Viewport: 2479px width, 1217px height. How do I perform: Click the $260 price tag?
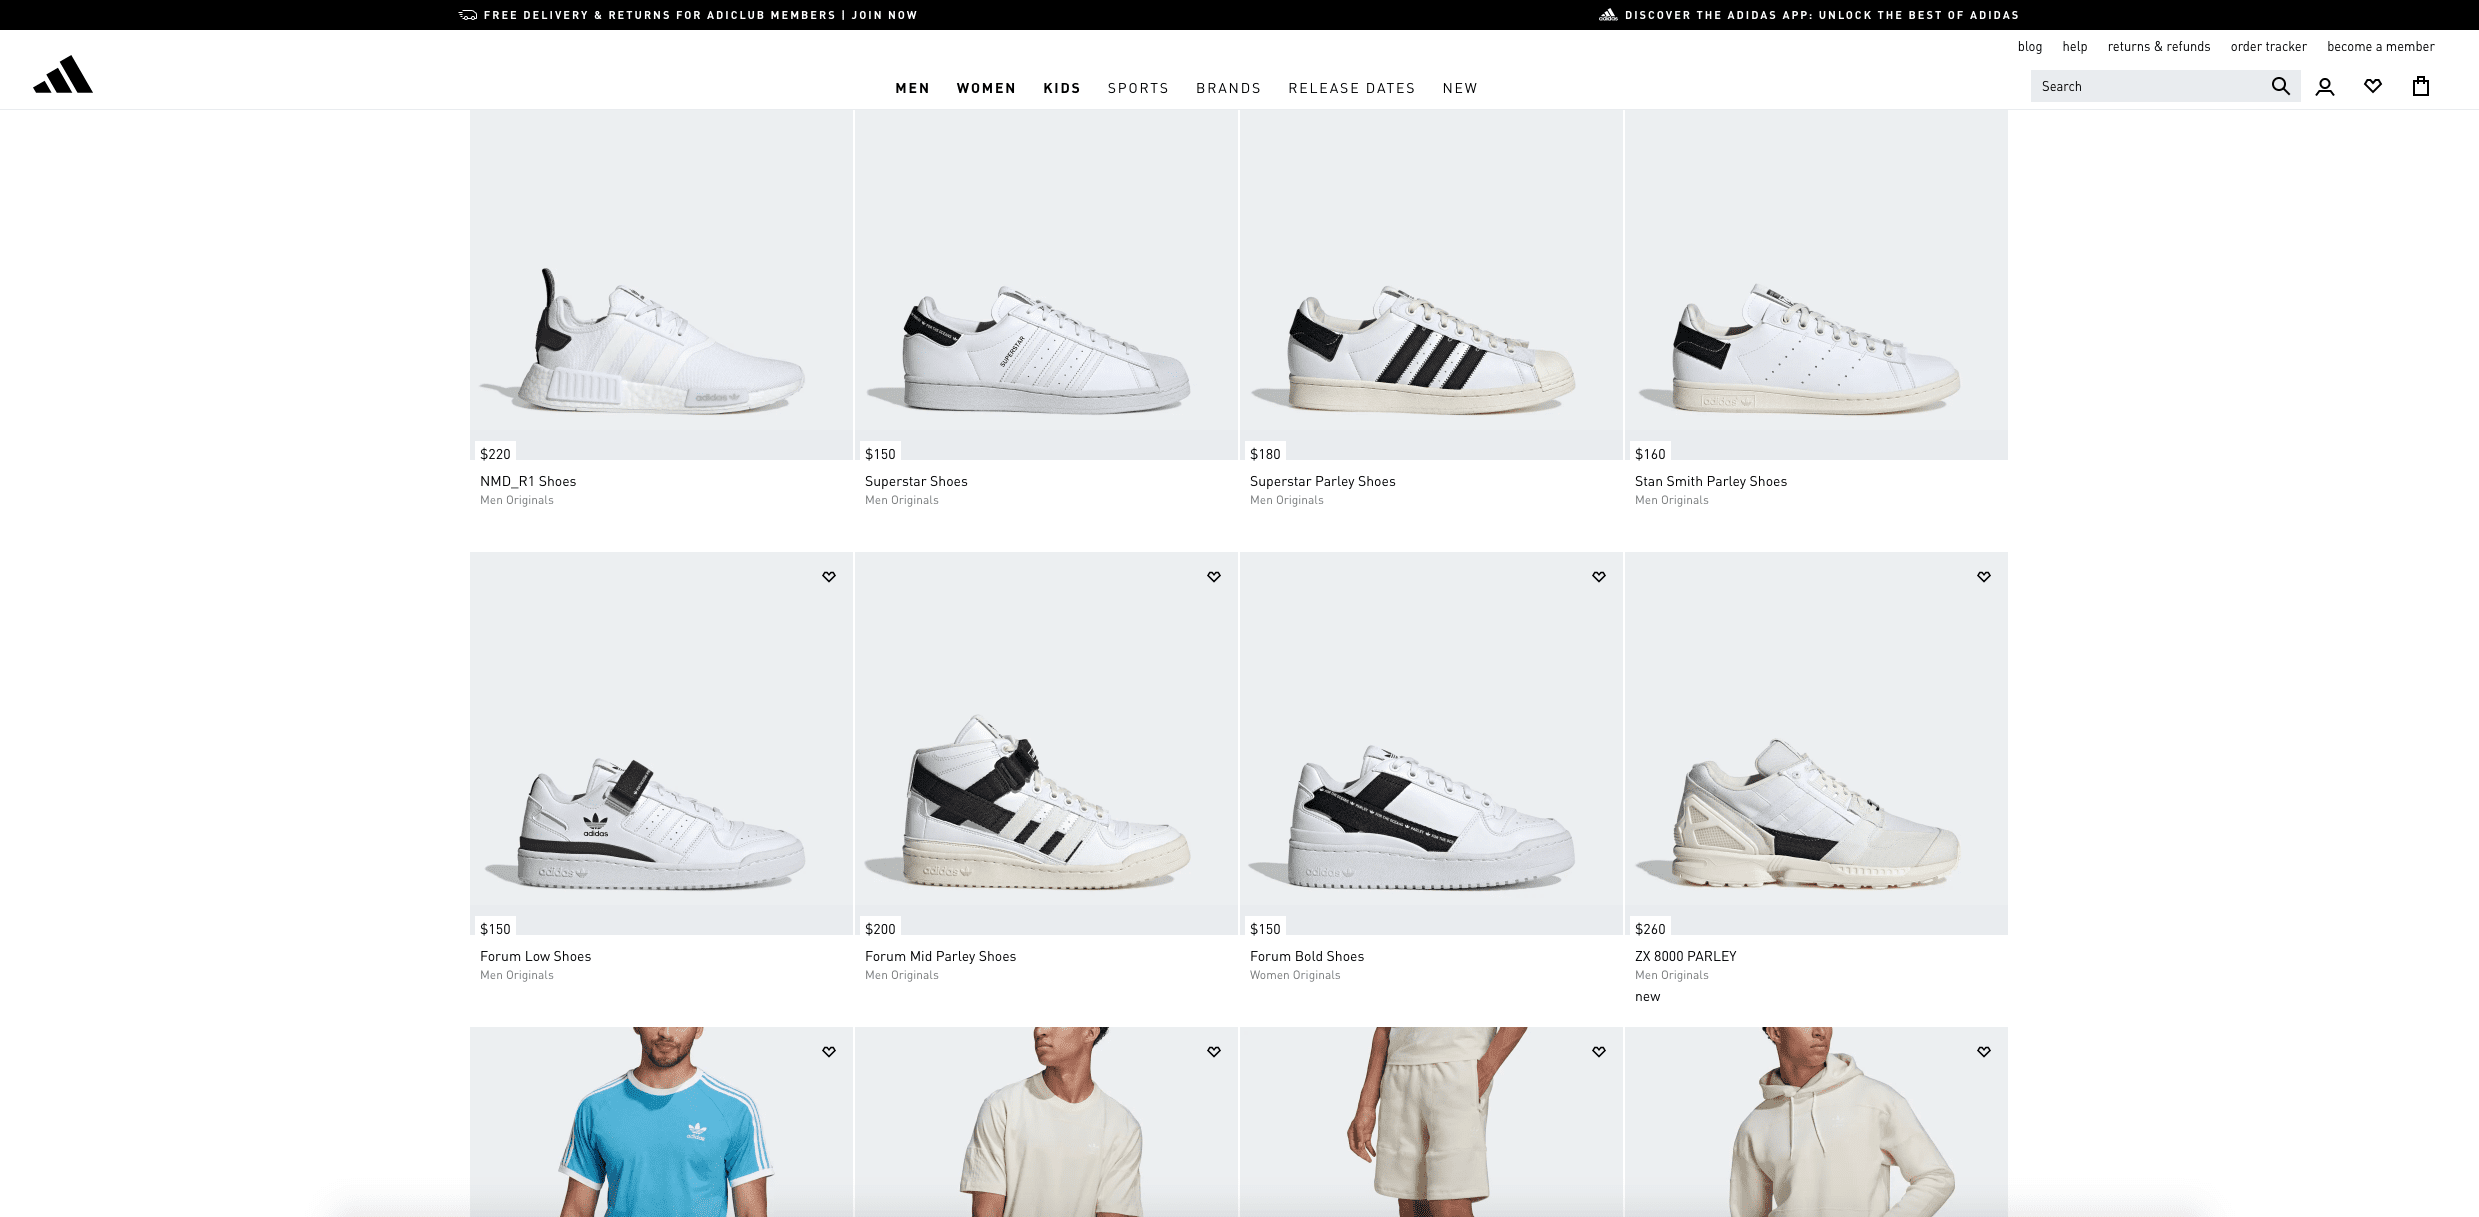click(x=1650, y=929)
